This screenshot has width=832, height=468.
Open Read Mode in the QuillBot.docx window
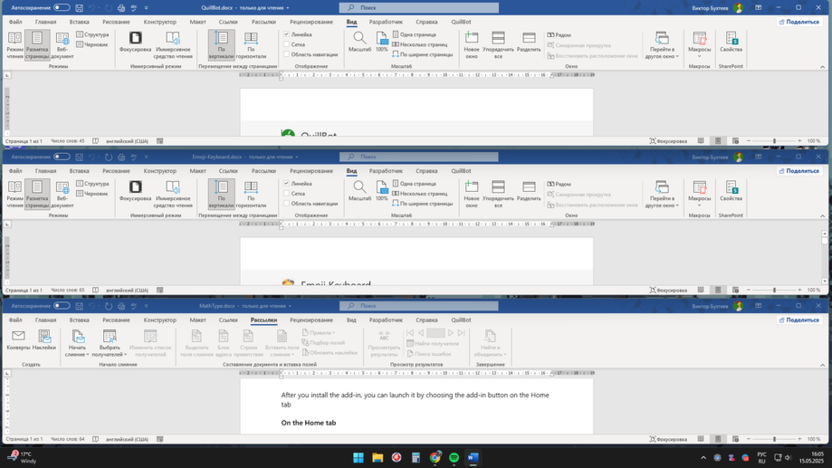15,45
